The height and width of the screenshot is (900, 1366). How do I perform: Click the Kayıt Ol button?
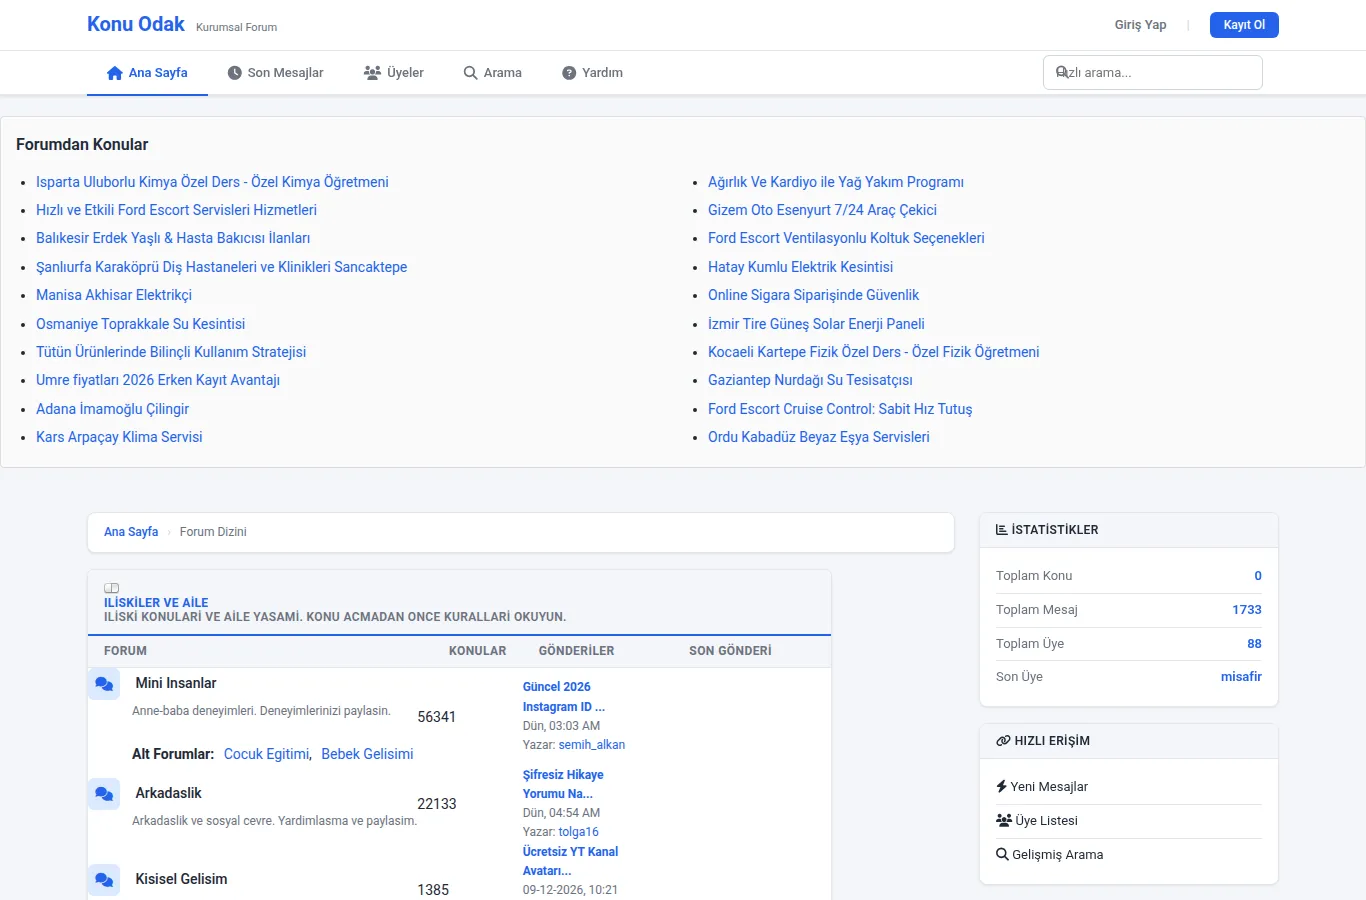pyautogui.click(x=1244, y=25)
